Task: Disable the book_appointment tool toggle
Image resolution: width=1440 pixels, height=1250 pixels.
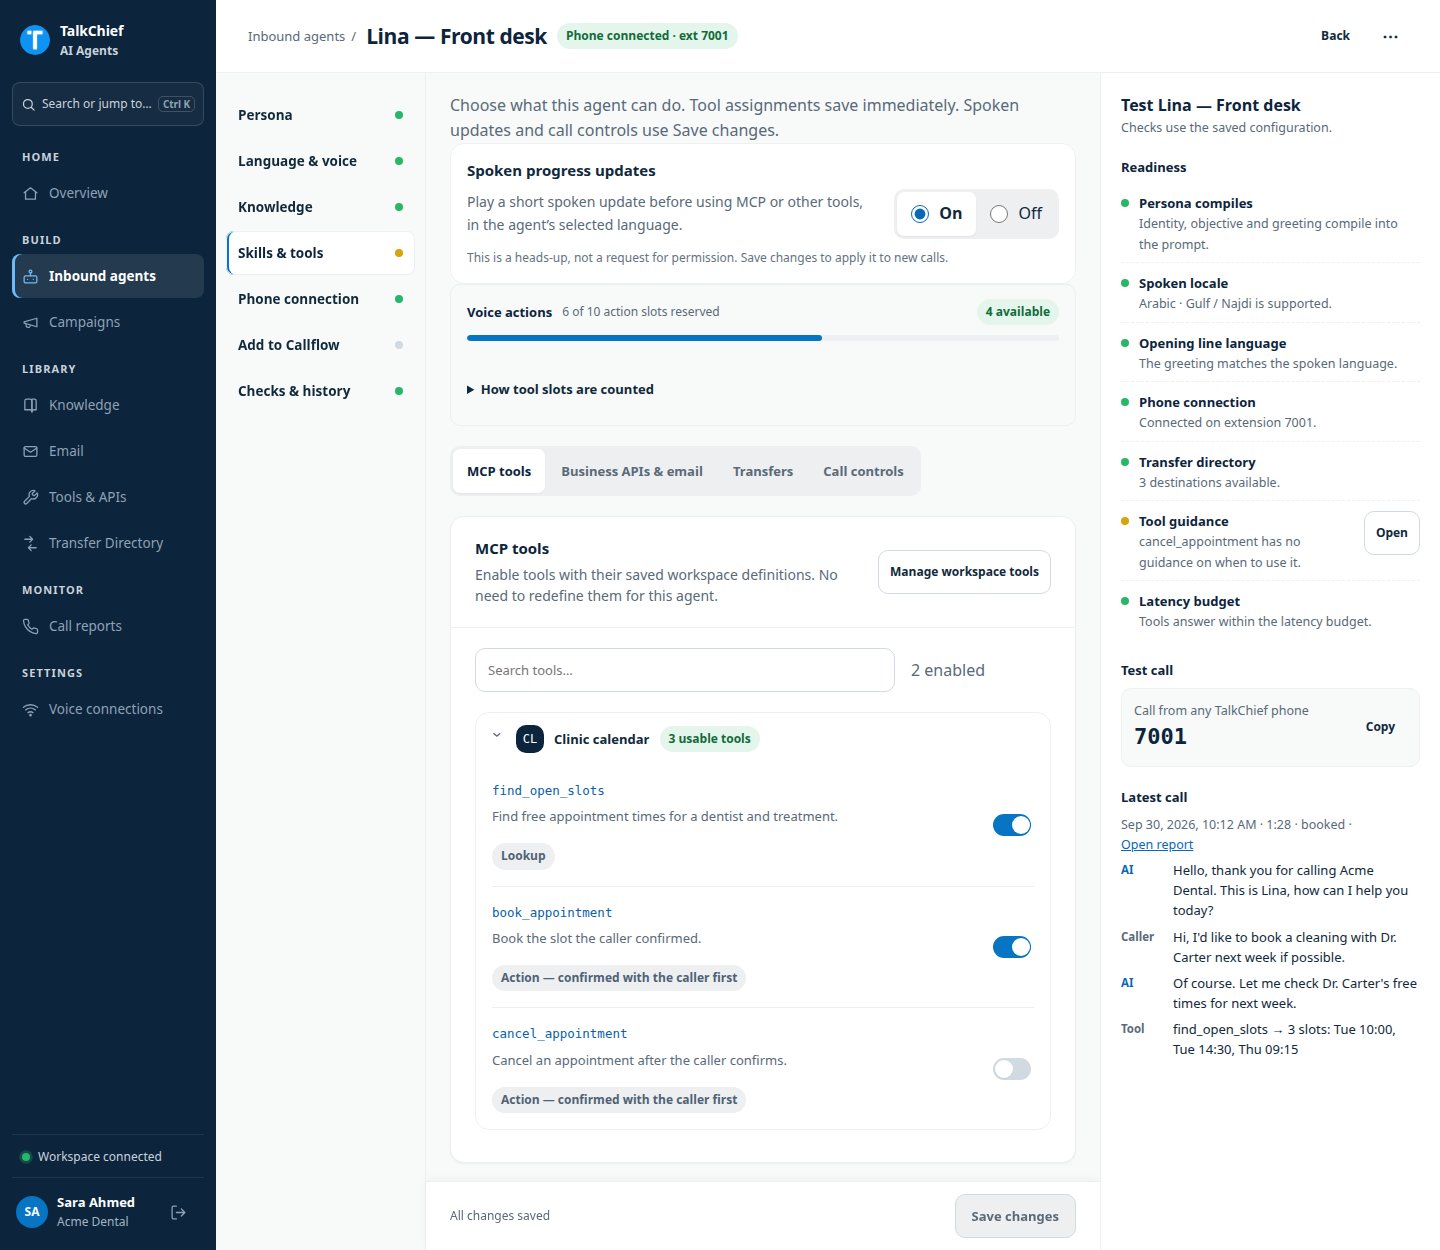Action: [1012, 947]
